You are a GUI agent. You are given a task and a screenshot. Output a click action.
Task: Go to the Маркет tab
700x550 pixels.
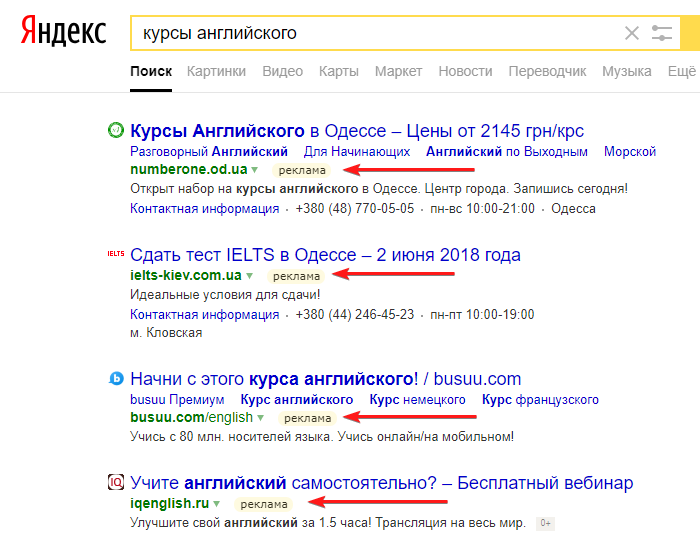pyautogui.click(x=398, y=71)
